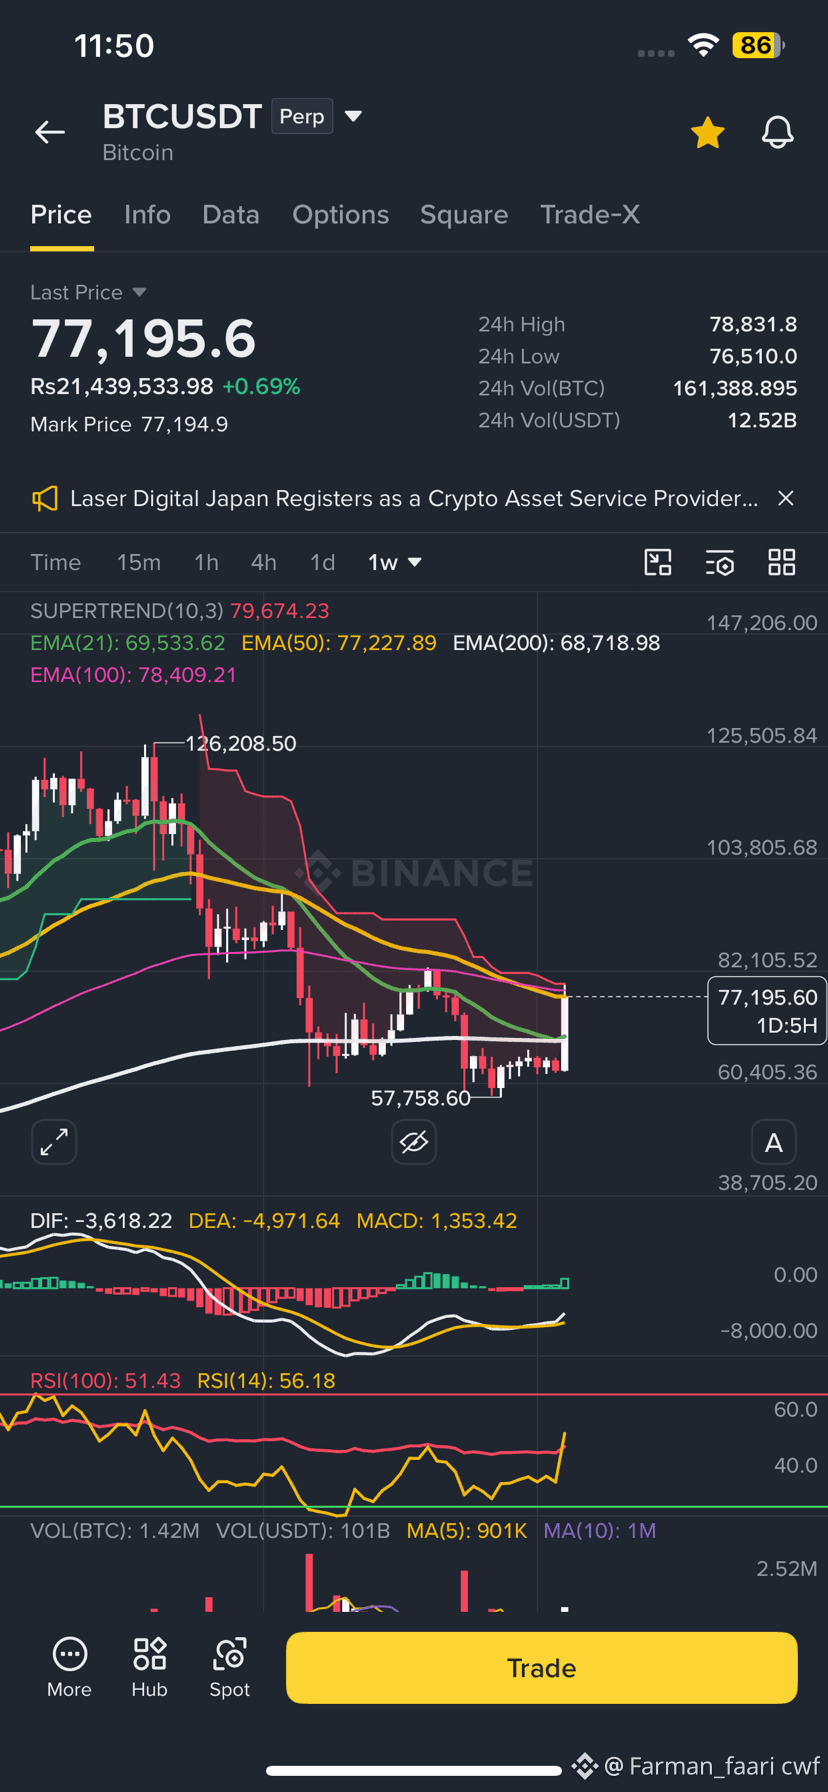Tap the VOL(BTC): 1.42M label
The height and width of the screenshot is (1792, 828).
pyautogui.click(x=115, y=1531)
